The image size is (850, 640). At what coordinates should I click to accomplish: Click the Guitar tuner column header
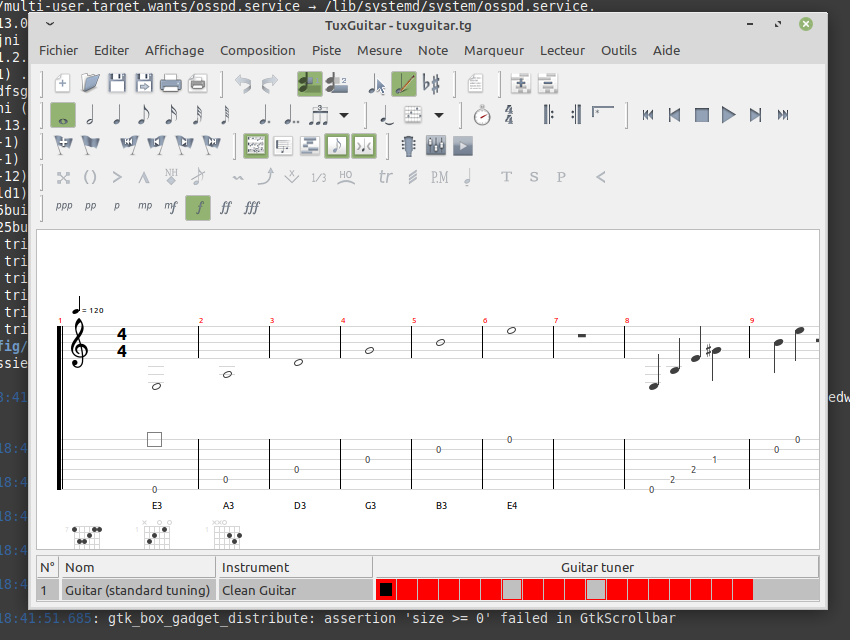(596, 567)
